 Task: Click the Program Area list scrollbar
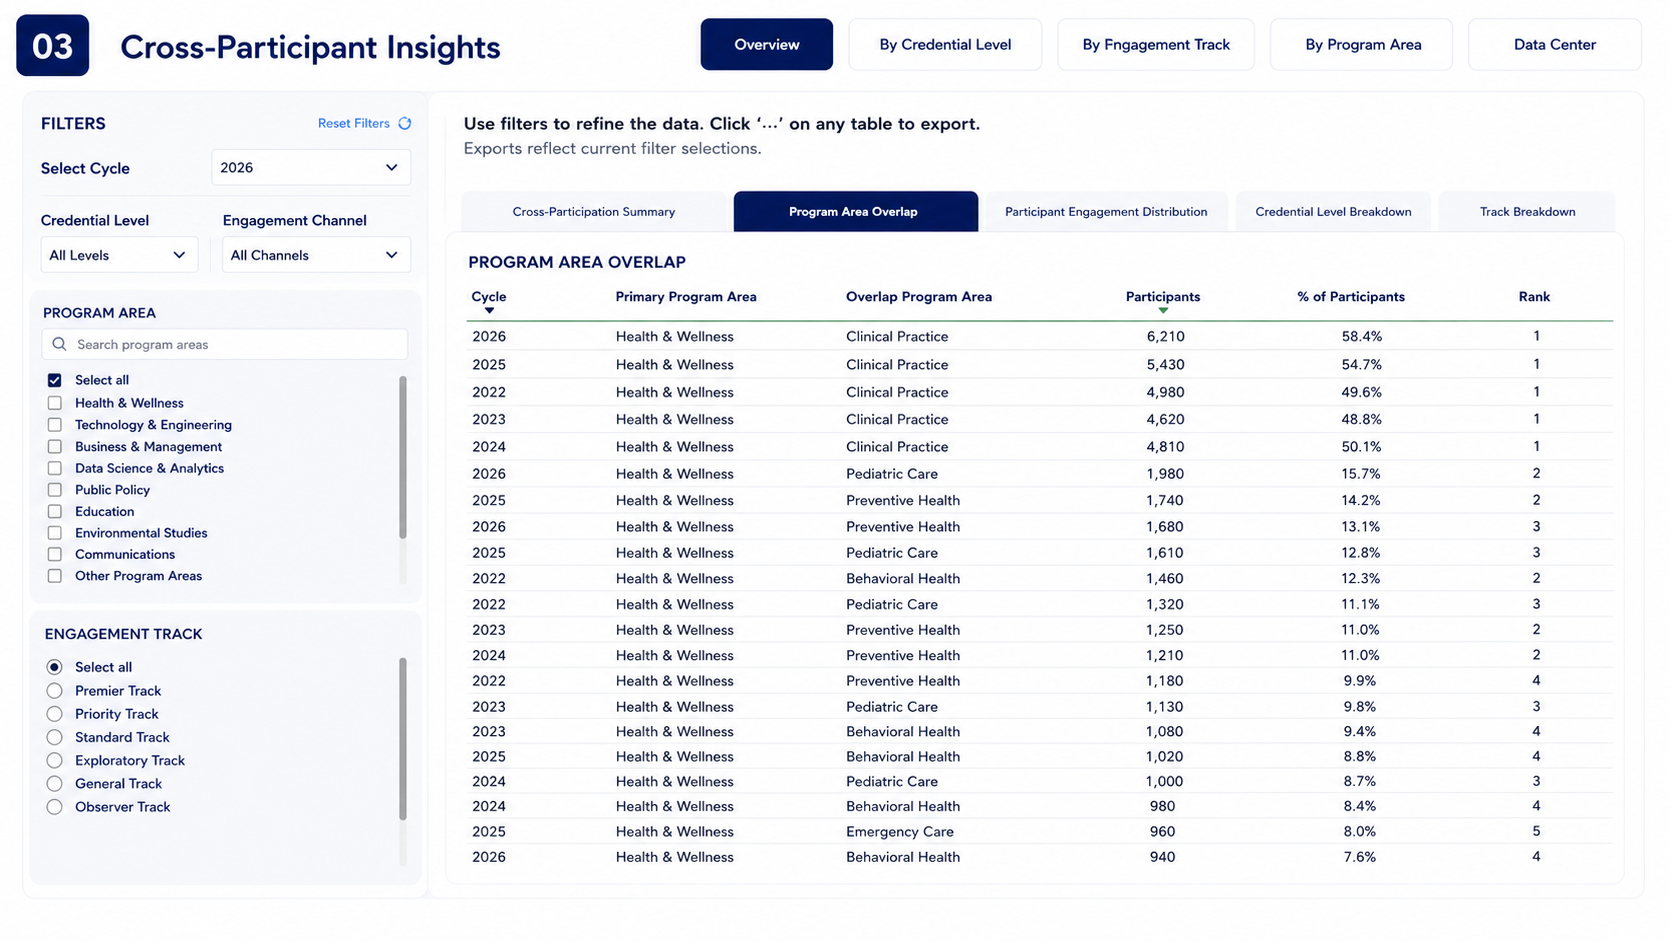(403, 457)
